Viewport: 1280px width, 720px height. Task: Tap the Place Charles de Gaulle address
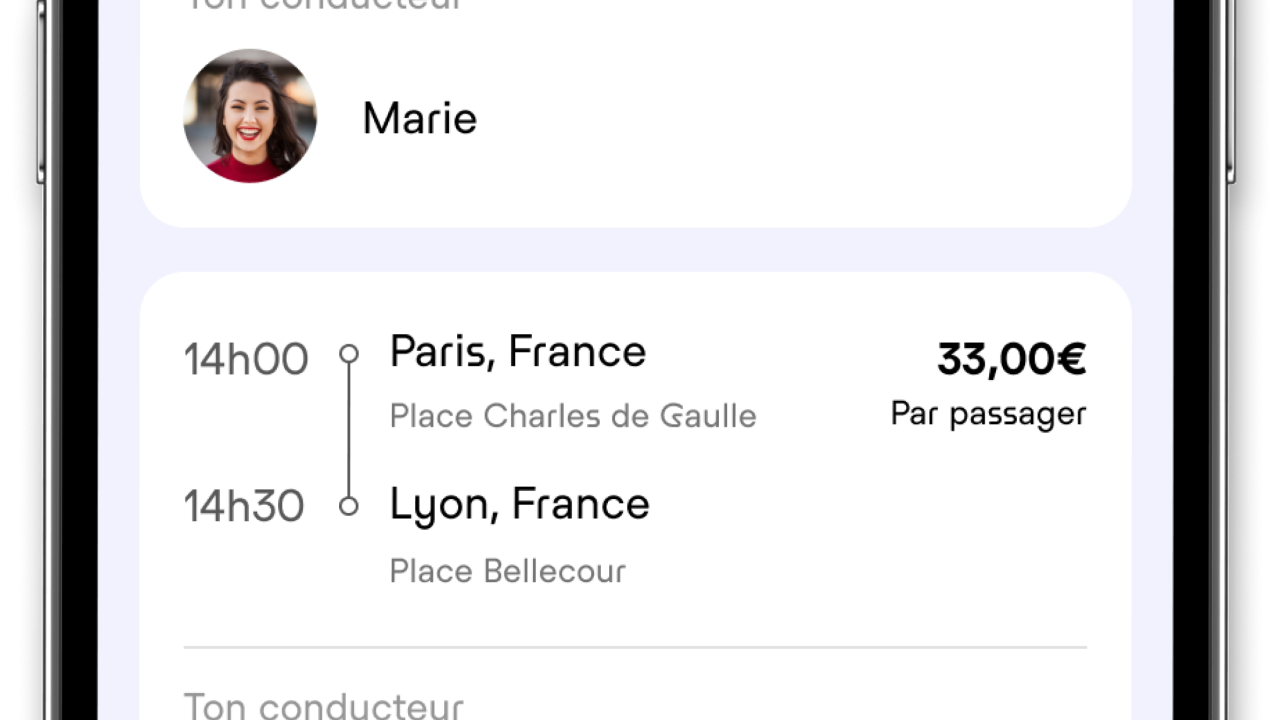(x=573, y=416)
